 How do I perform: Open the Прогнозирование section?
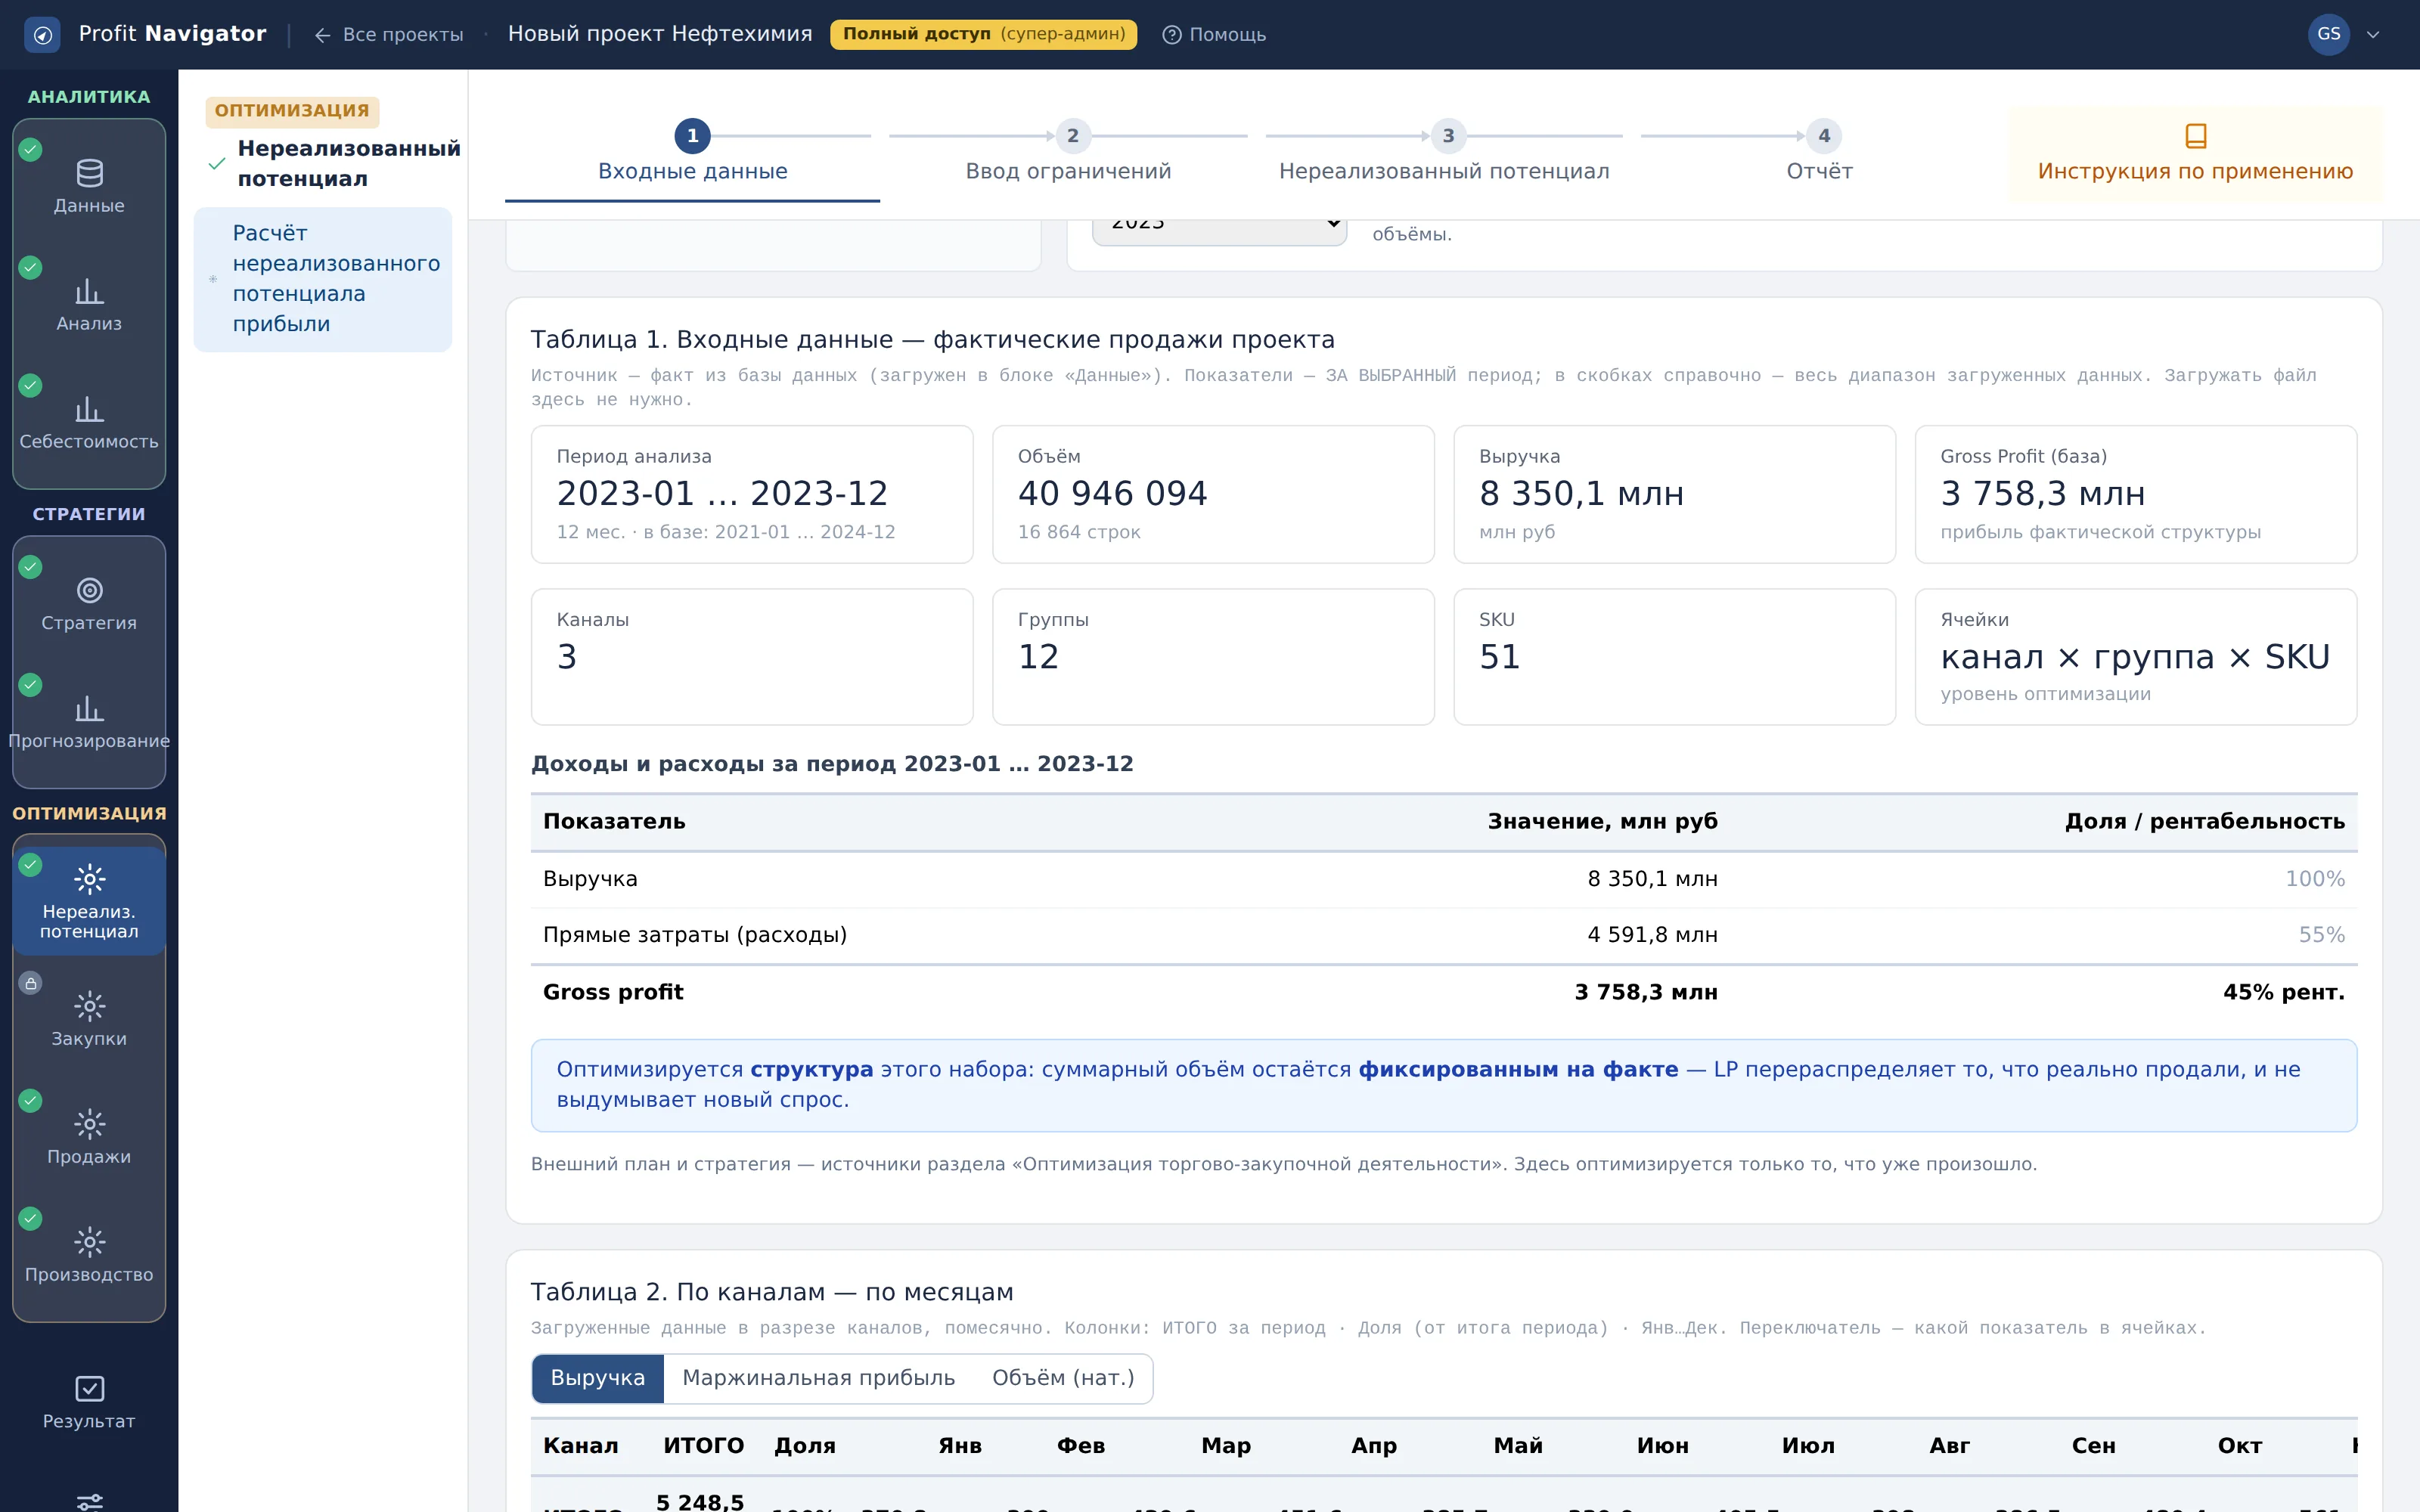pyautogui.click(x=89, y=722)
